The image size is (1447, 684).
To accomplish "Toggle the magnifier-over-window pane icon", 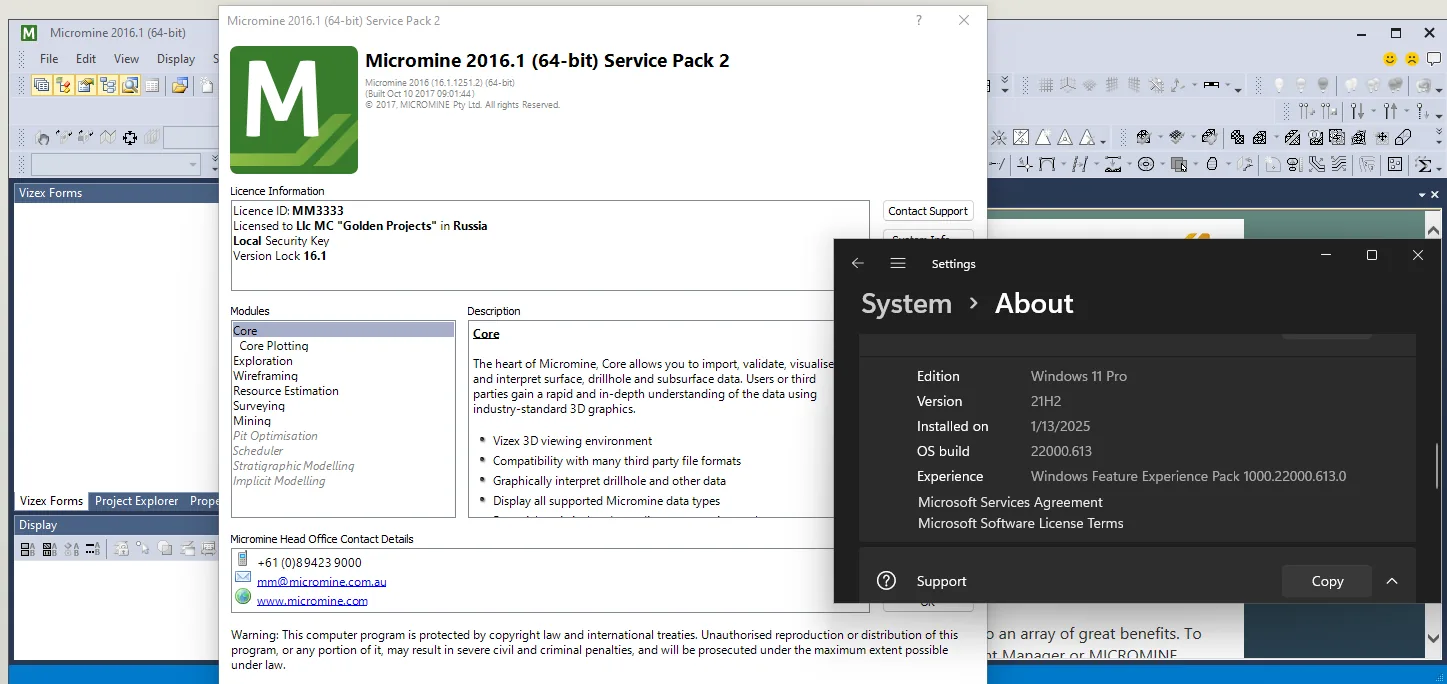I will (130, 85).
